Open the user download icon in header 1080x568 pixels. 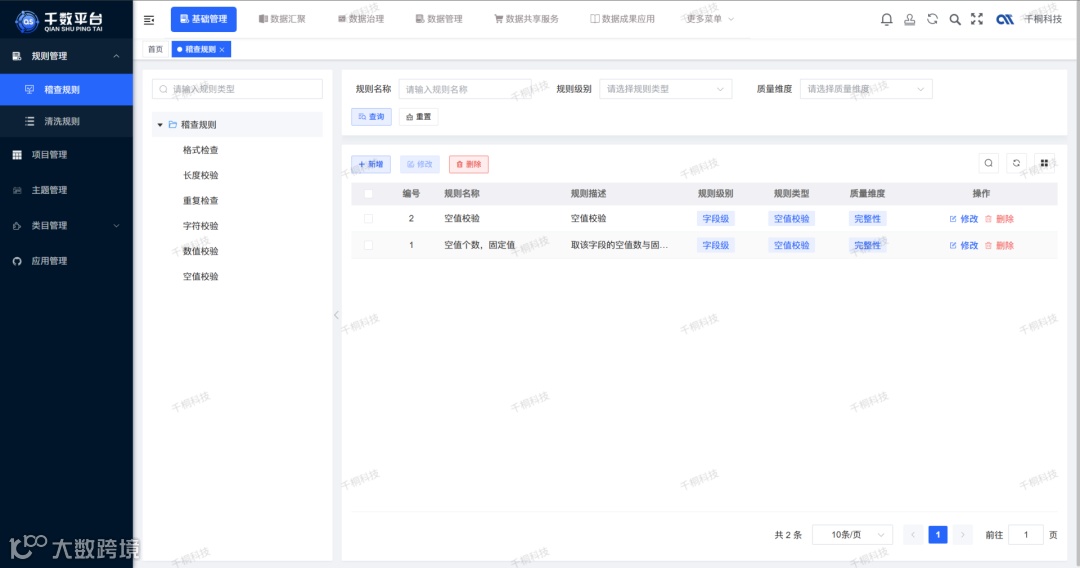point(909,19)
